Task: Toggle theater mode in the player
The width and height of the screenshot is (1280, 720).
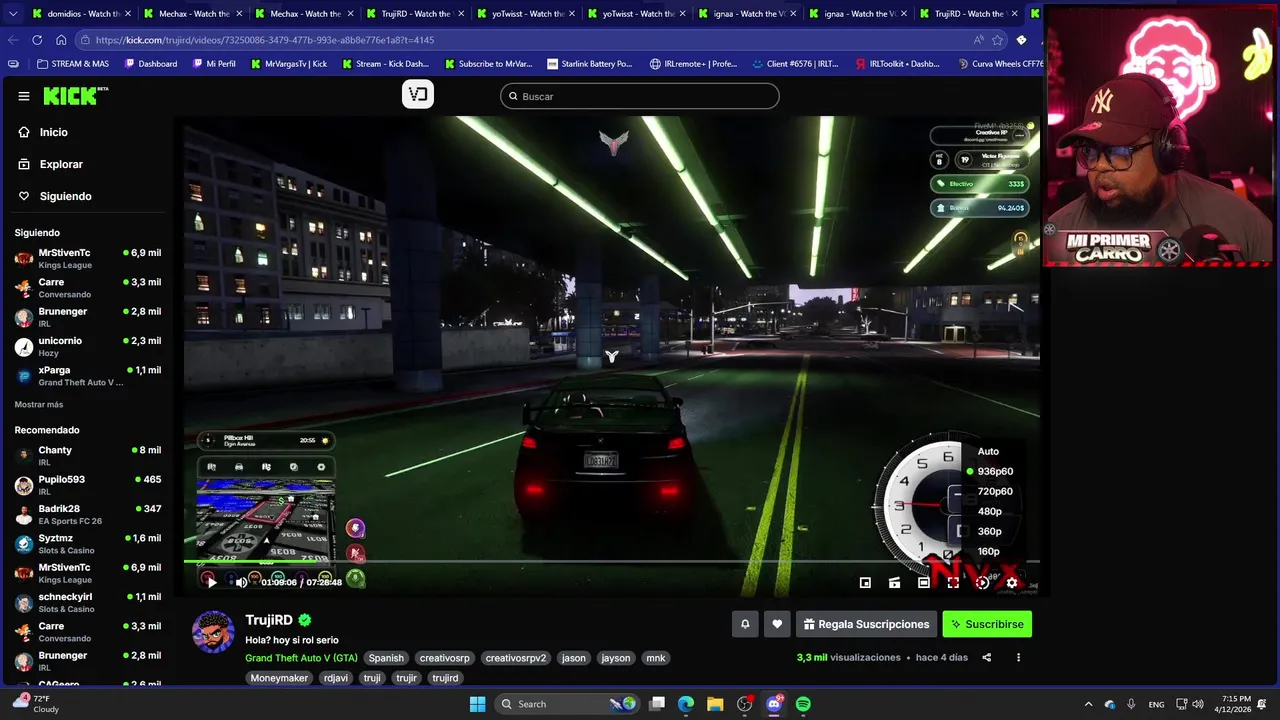Action: click(924, 582)
